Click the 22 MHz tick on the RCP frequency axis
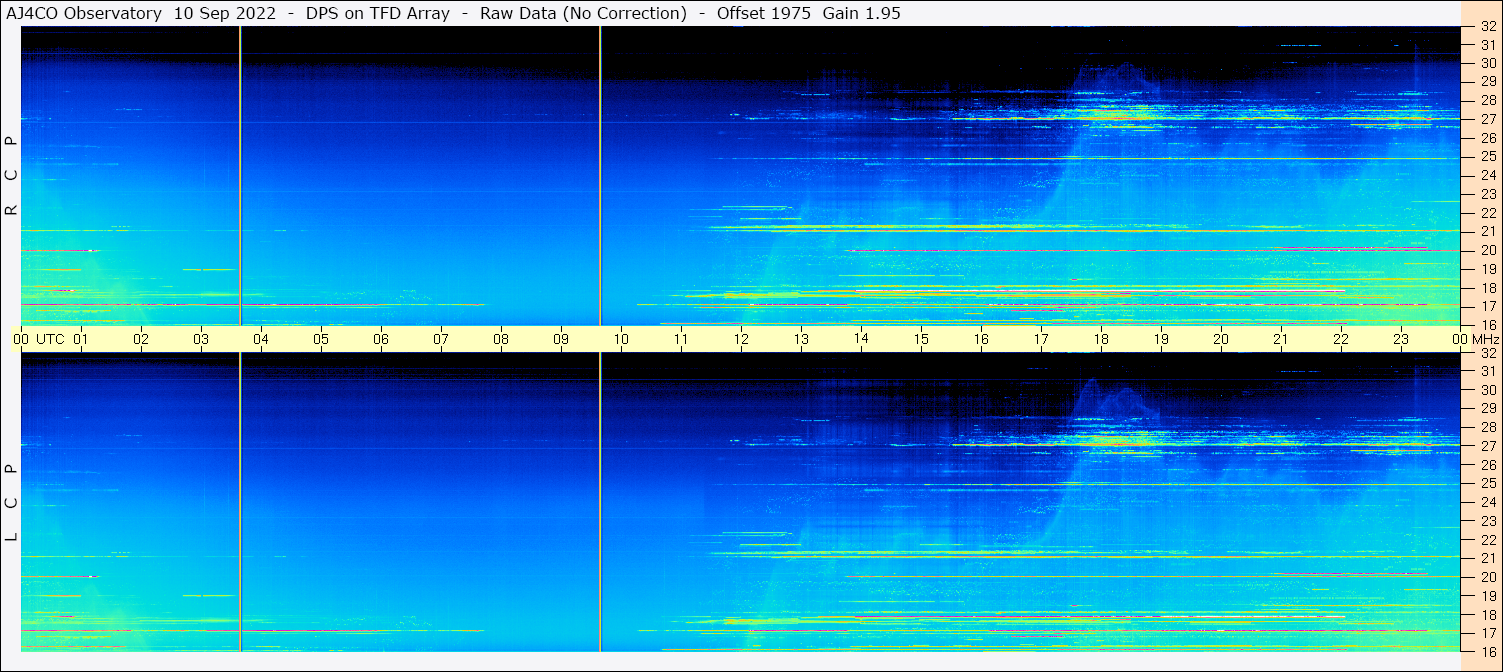This screenshot has width=1503, height=672. (x=1488, y=213)
